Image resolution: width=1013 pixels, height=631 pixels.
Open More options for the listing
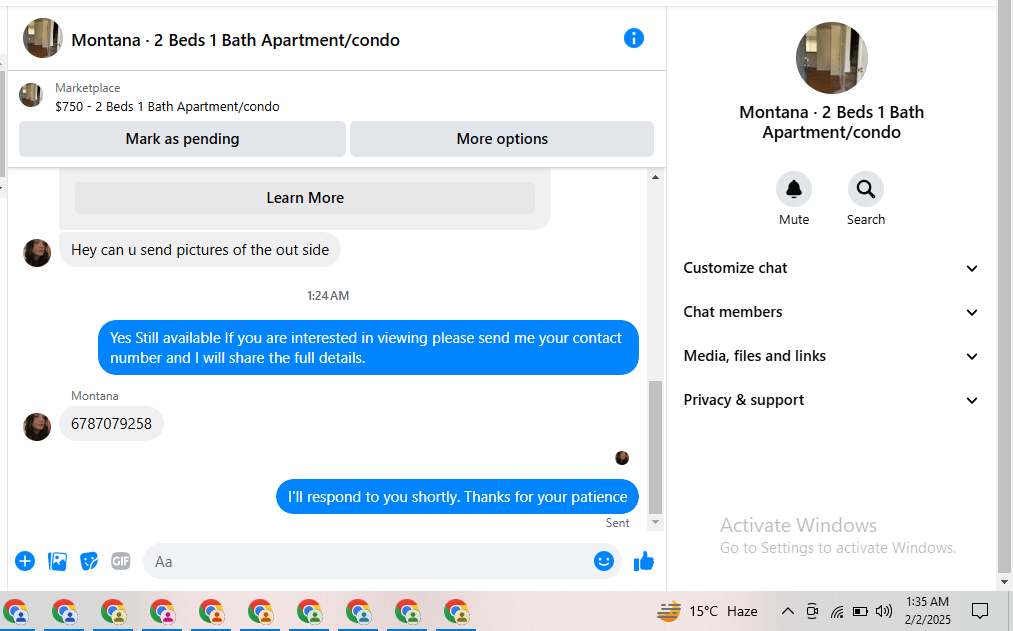502,139
